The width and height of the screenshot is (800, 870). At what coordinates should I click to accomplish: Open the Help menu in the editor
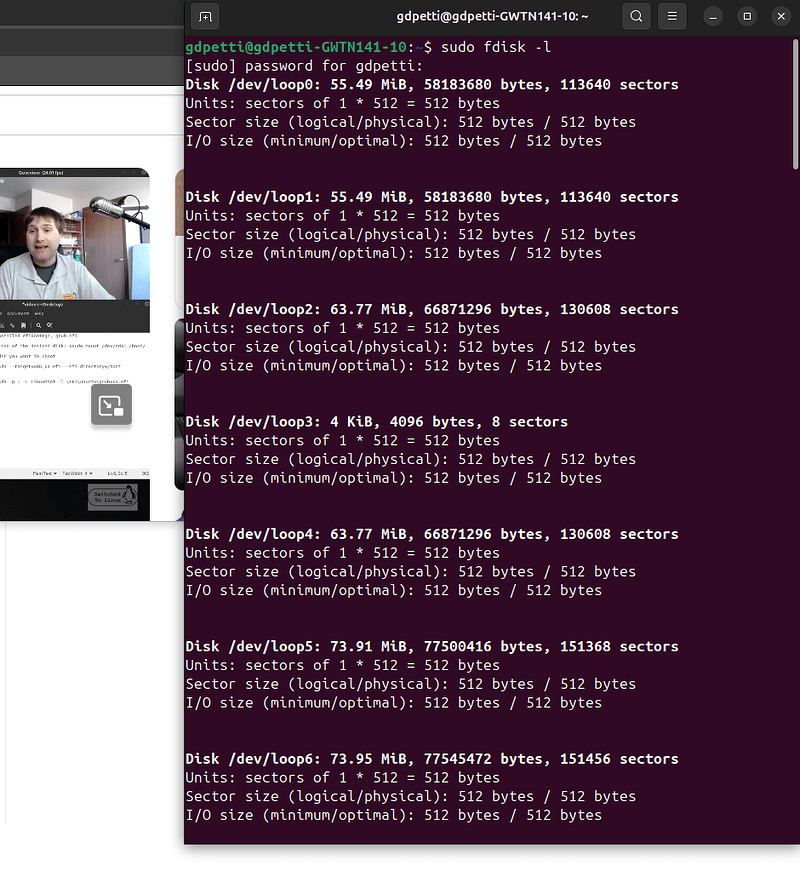point(39,313)
